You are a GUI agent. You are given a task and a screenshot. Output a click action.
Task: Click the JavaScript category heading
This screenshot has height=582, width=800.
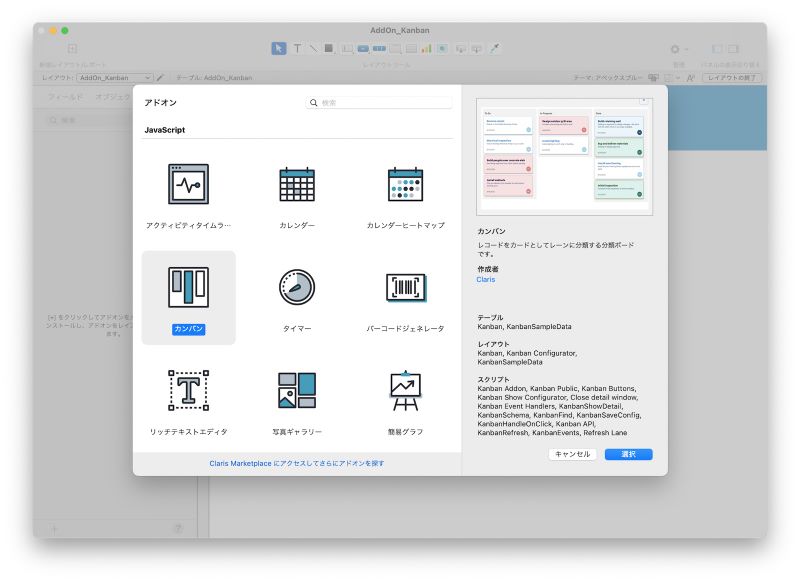(165, 130)
